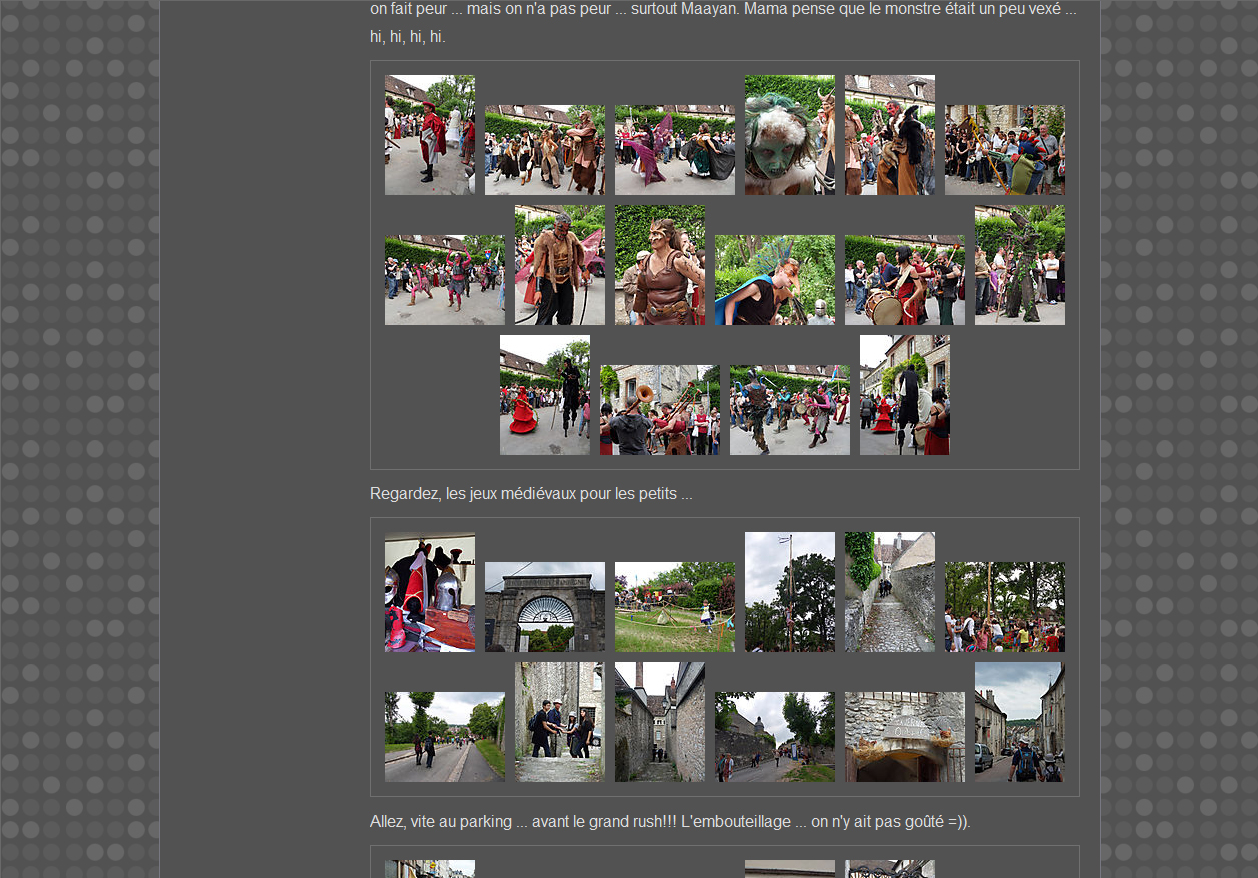Open close-up of woman in brown leather
The height and width of the screenshot is (878, 1258).
click(659, 265)
